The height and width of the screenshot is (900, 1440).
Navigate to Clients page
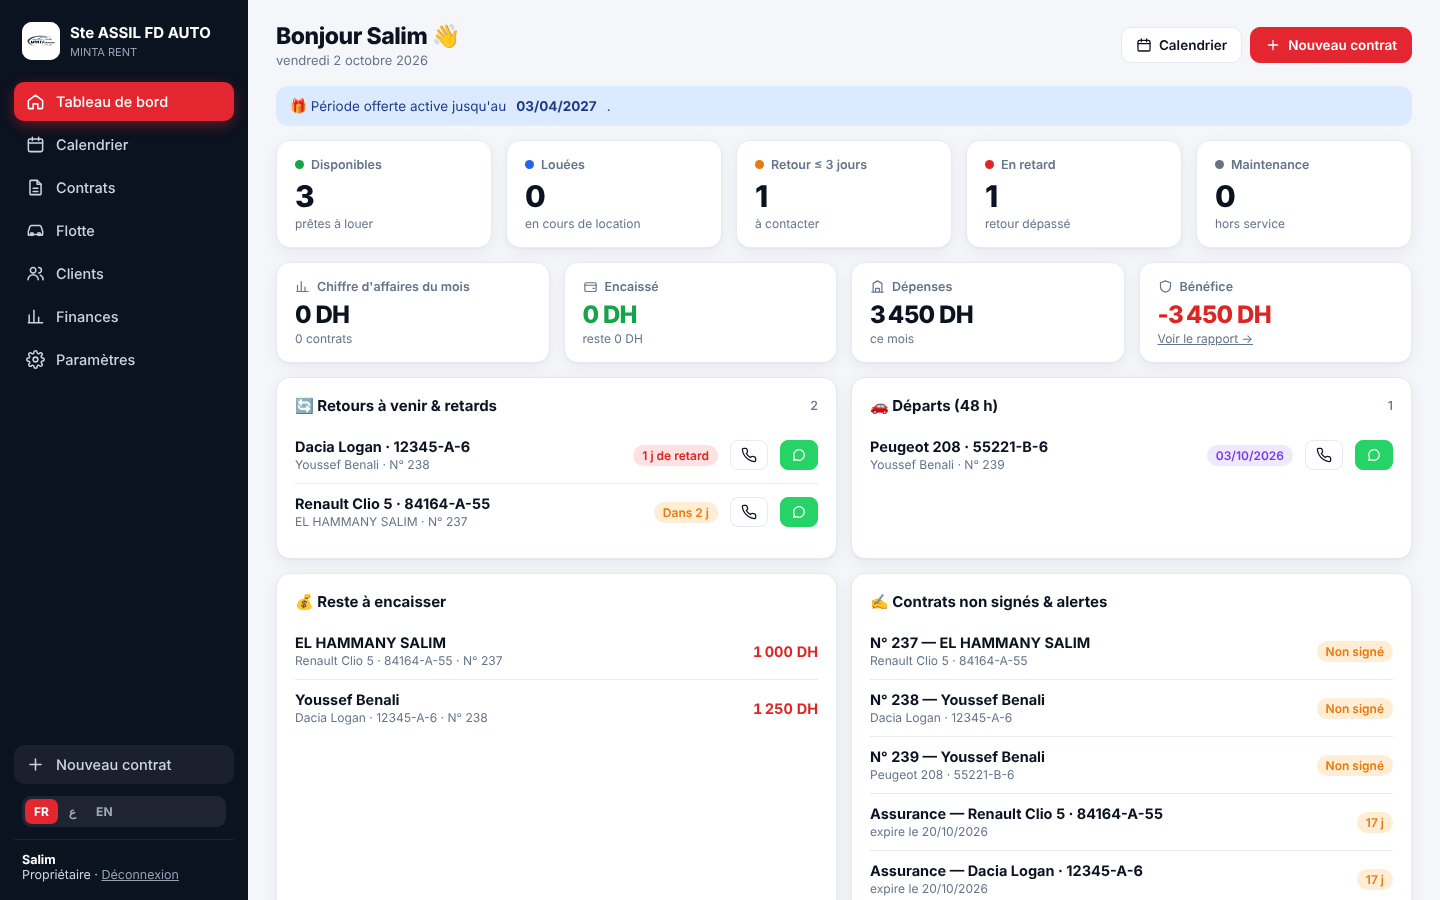124,274
